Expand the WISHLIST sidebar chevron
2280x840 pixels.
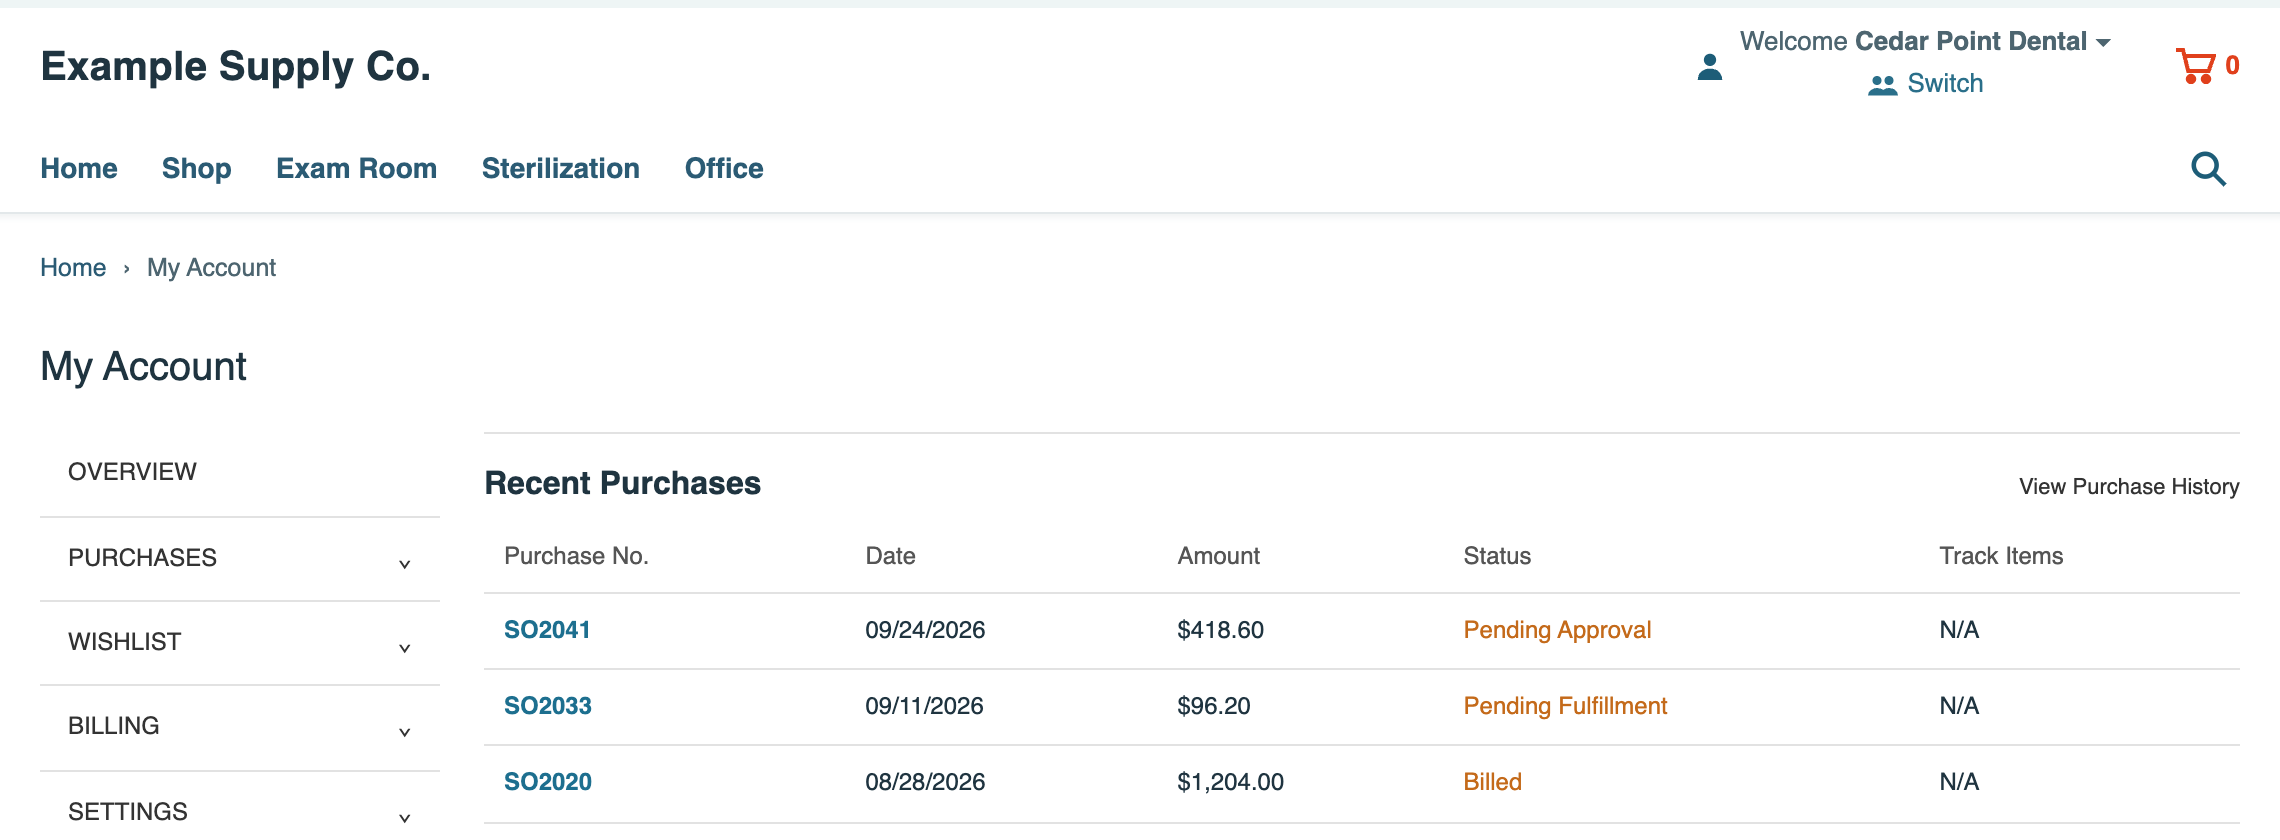[x=405, y=649]
